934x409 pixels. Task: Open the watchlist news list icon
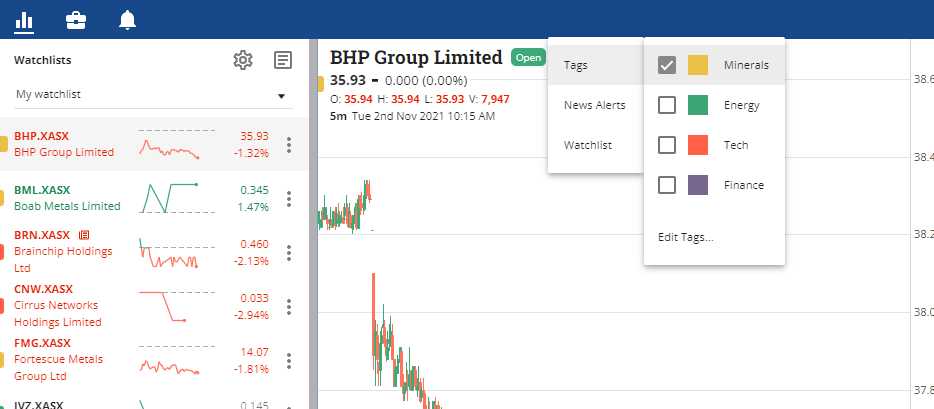(x=283, y=60)
